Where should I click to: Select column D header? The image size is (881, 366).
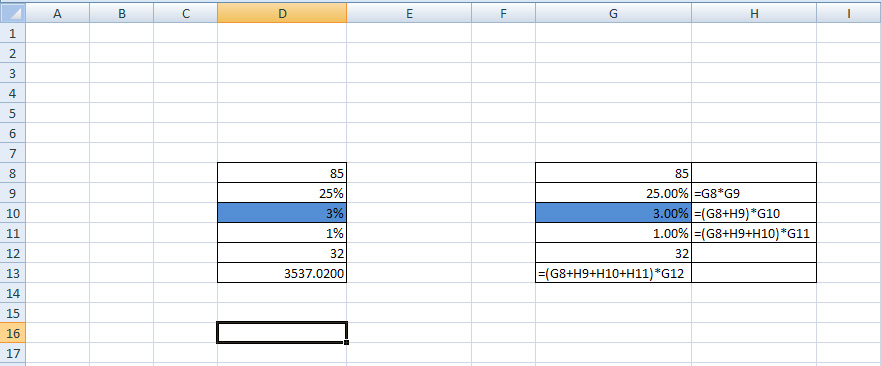282,14
